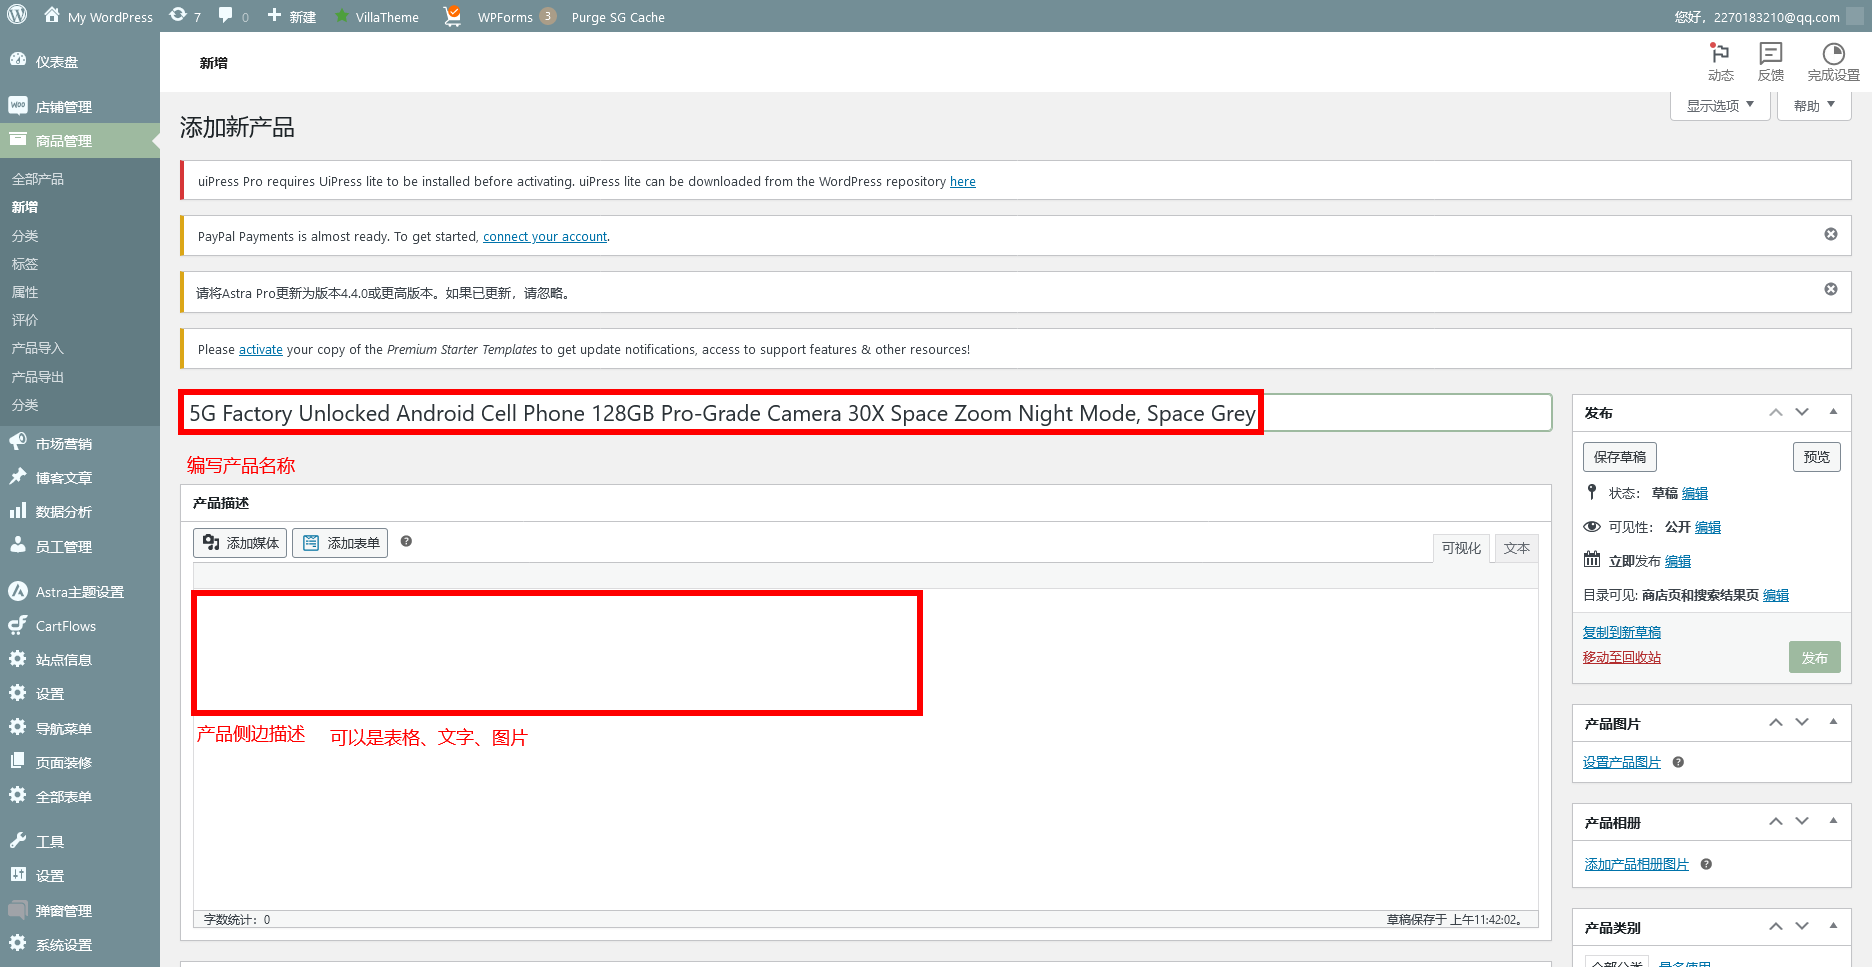Move the 产品相册 panel down

(1802, 821)
